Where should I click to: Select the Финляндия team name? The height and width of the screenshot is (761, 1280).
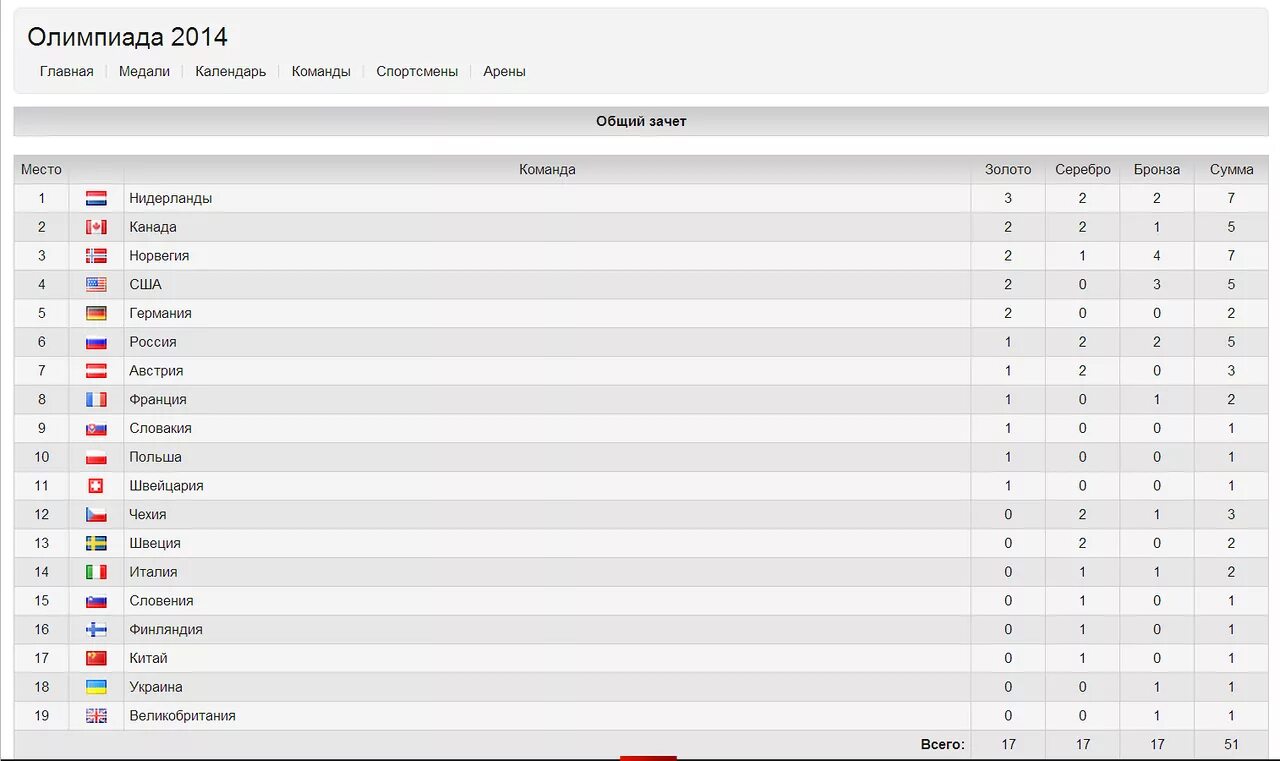tap(166, 630)
